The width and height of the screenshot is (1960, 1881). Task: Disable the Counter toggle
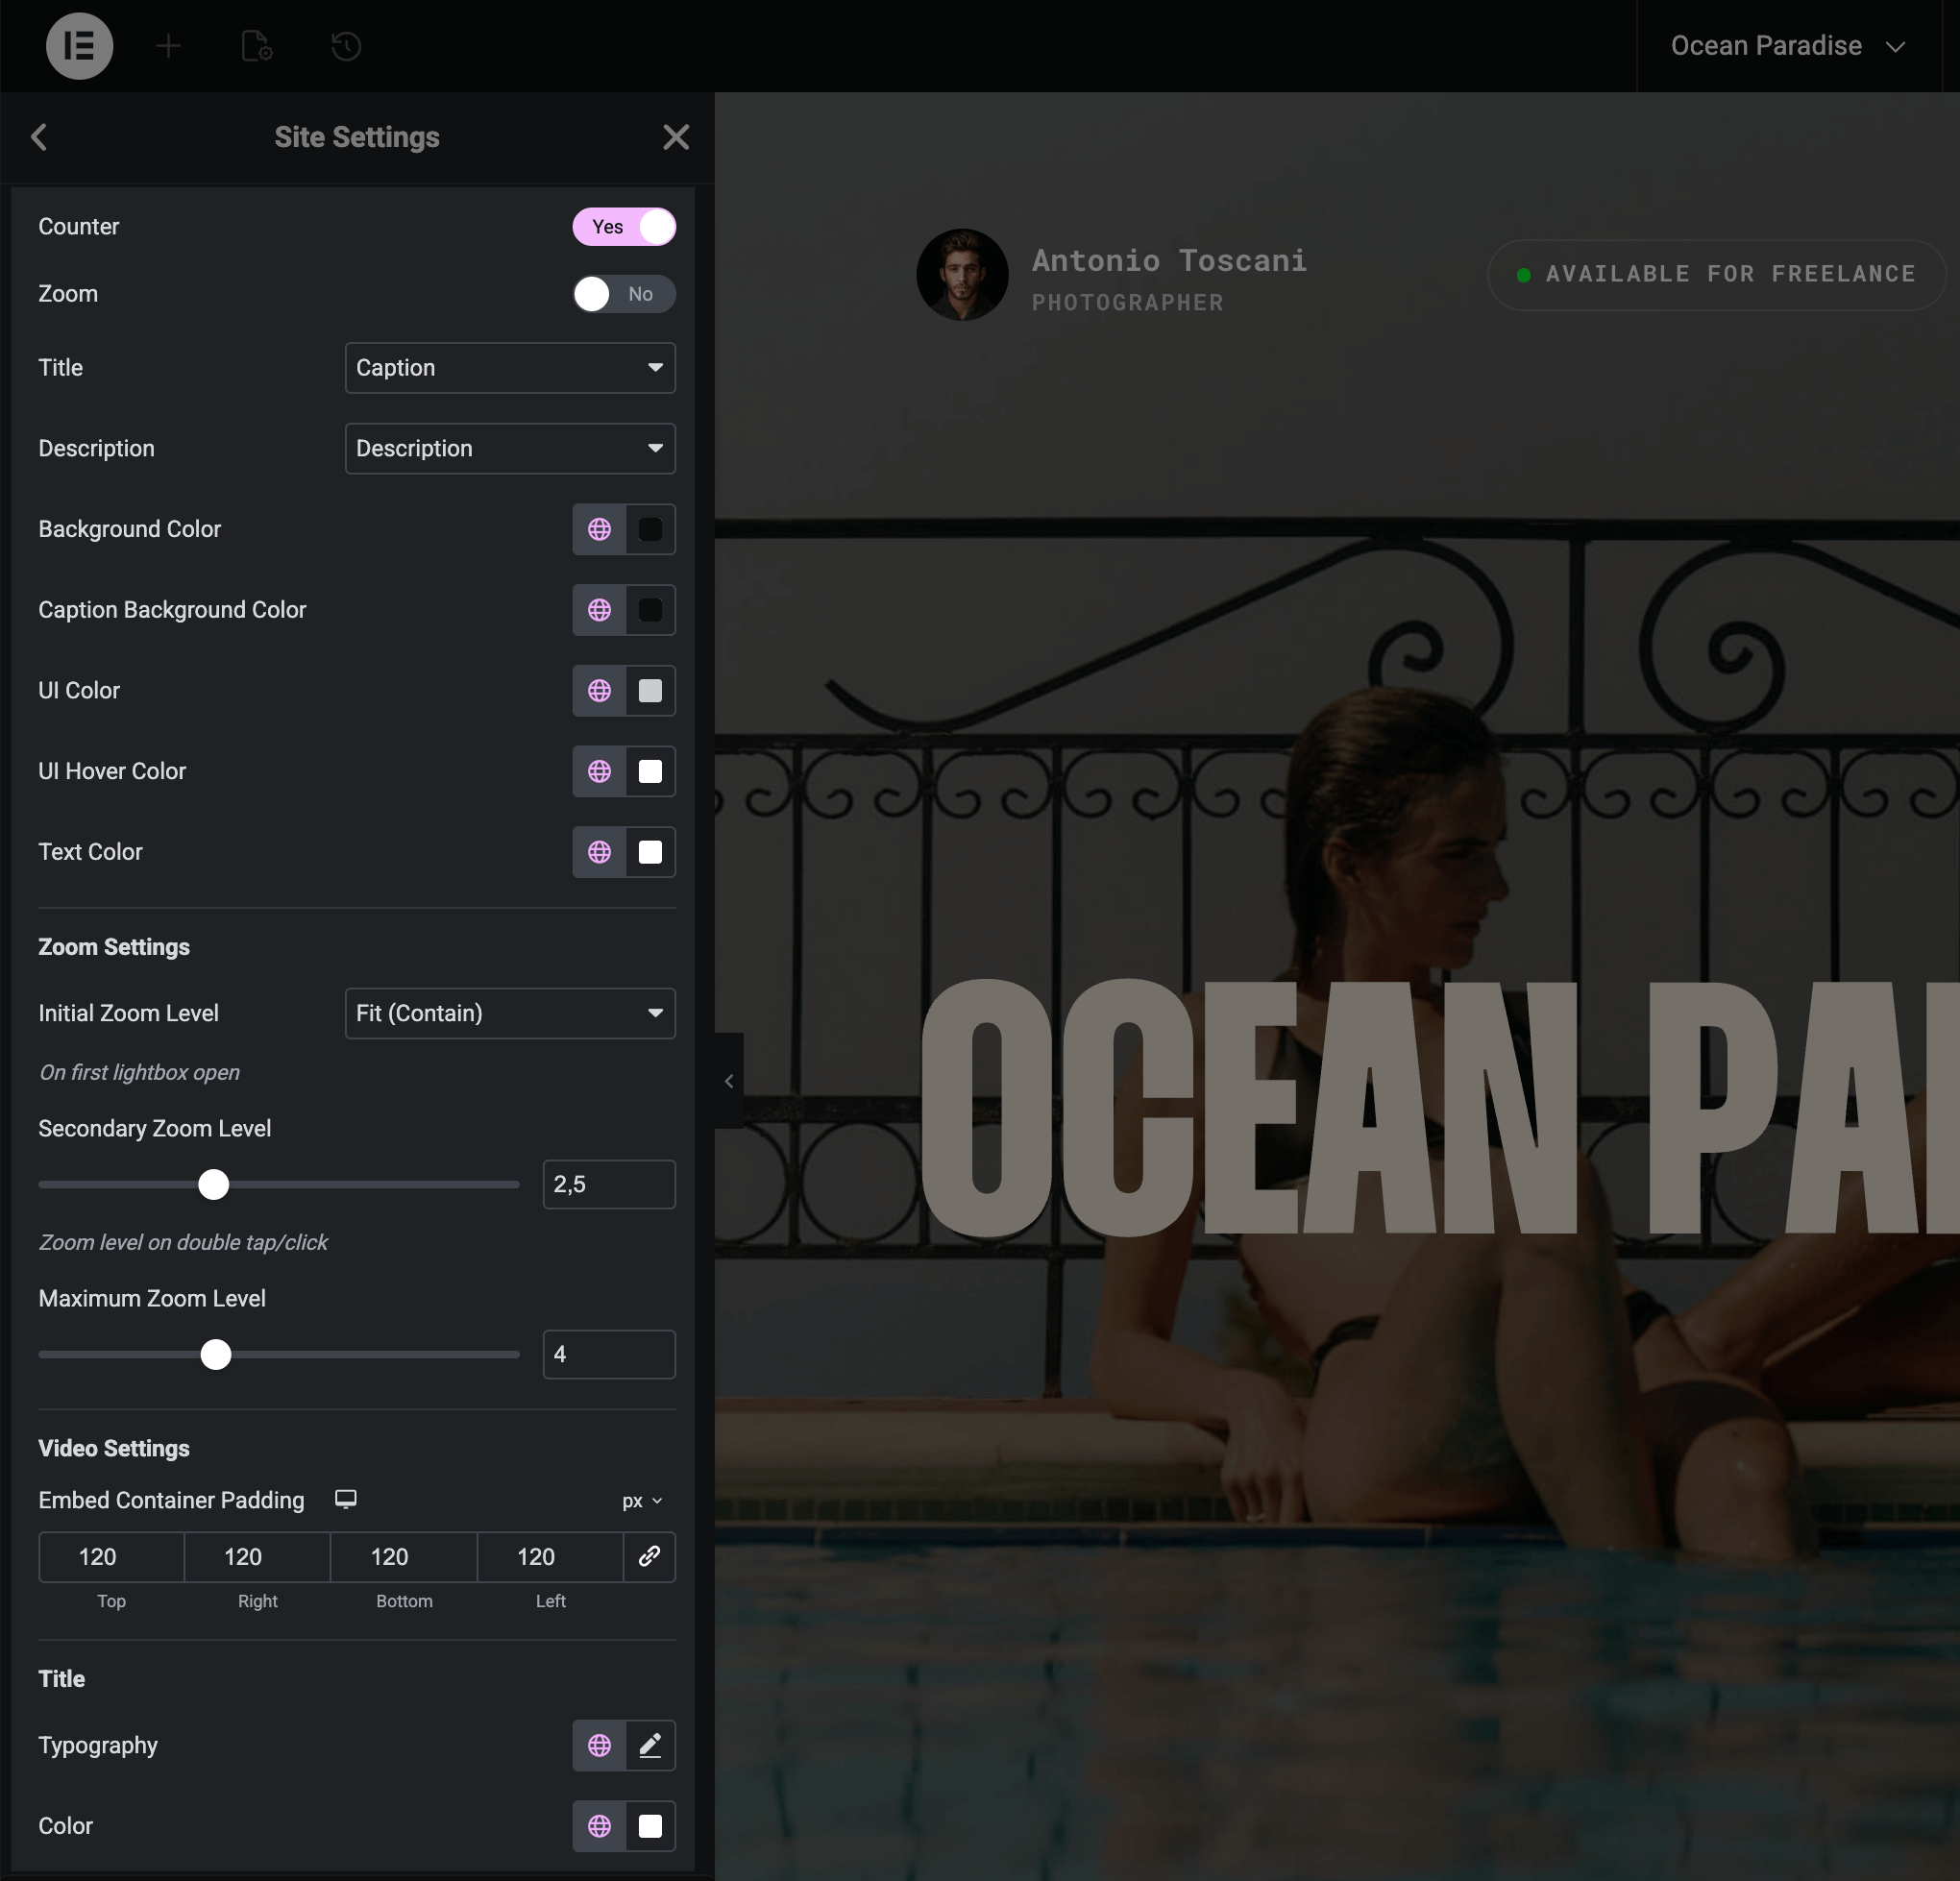click(x=624, y=227)
